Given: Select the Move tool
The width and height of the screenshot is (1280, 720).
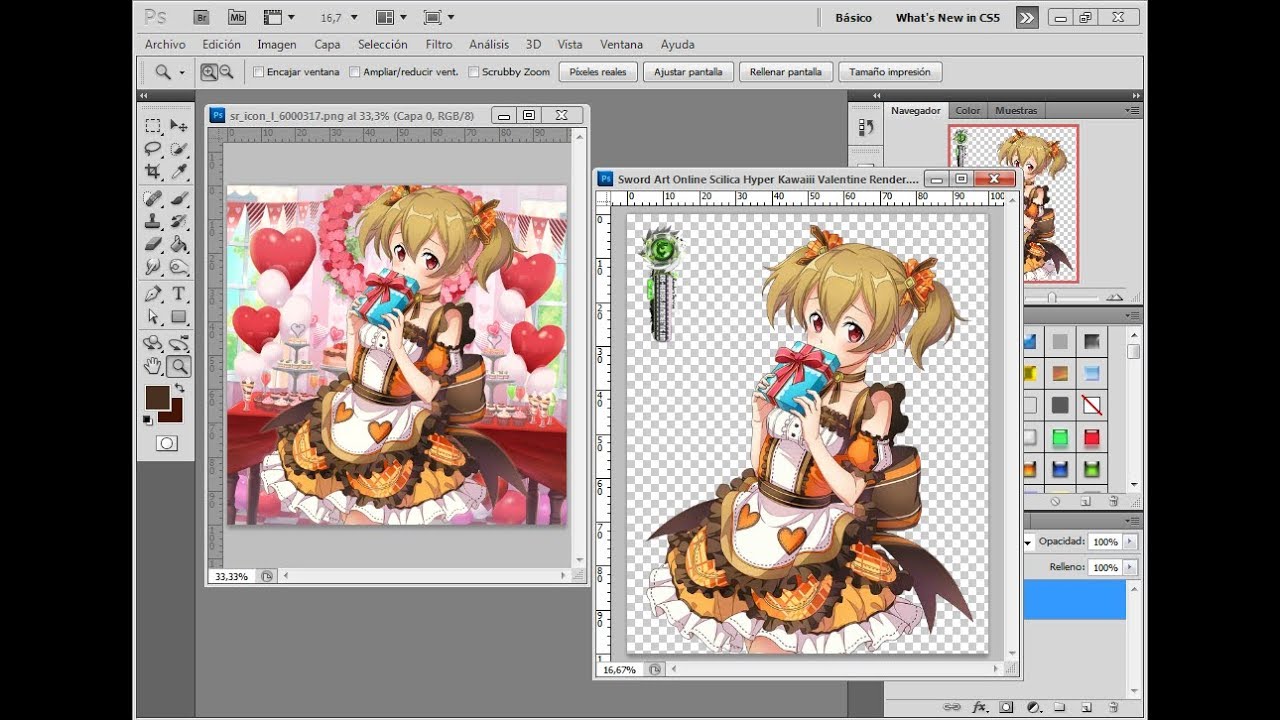Looking at the screenshot, I should pyautogui.click(x=179, y=125).
